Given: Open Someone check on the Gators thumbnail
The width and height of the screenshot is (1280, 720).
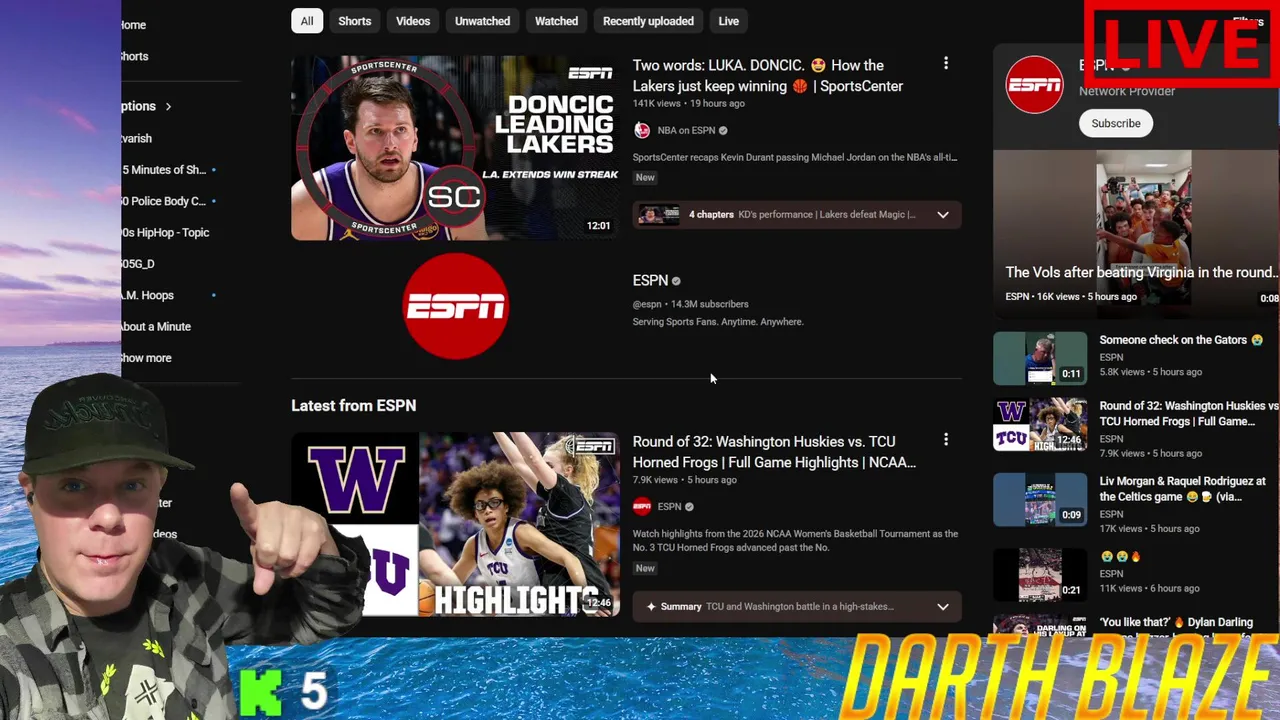Looking at the screenshot, I should pyautogui.click(x=1040, y=358).
